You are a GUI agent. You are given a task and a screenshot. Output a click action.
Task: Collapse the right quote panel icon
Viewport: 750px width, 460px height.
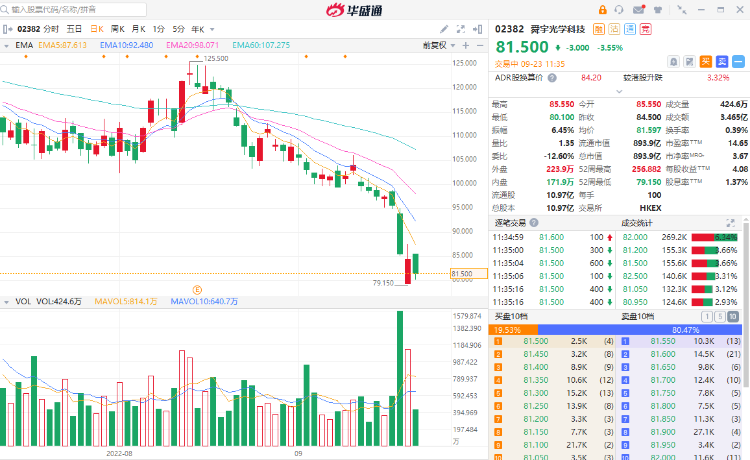477,29
